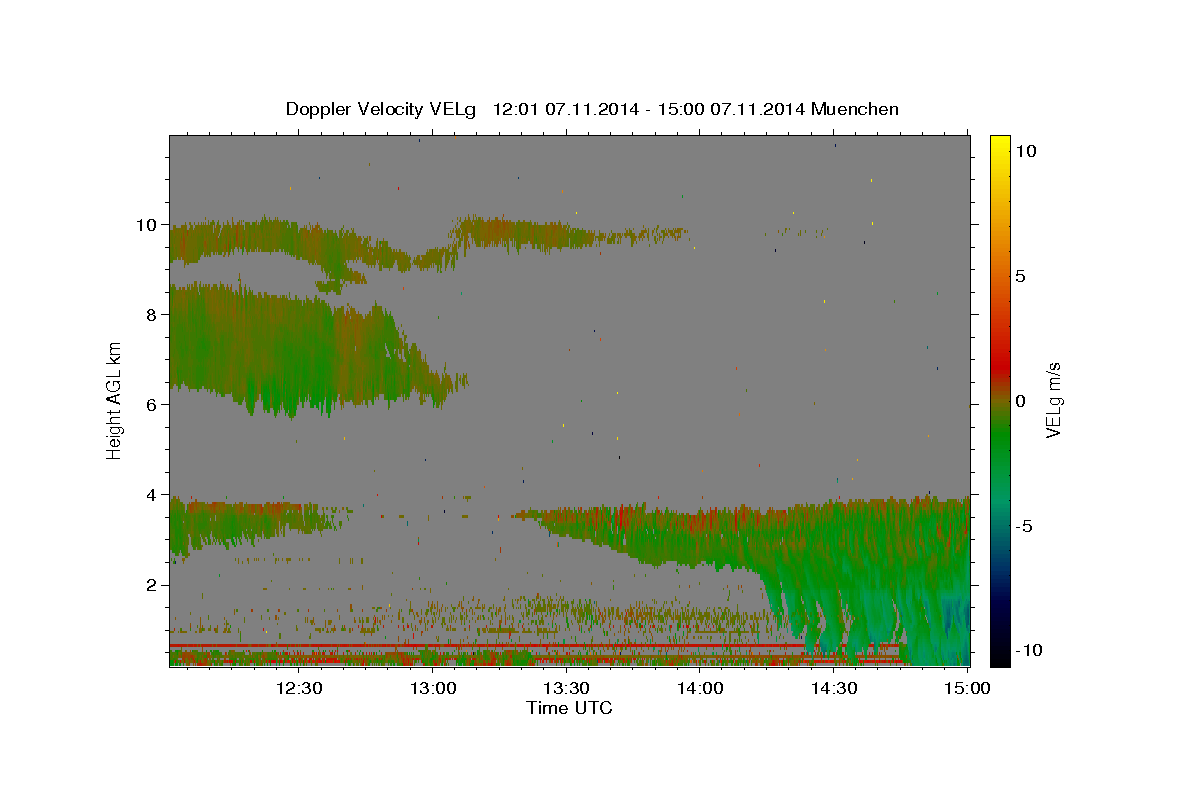The image size is (1200, 800).
Task: Click the "VELg m/s" colorbar label
Action: pyautogui.click(x=1053, y=400)
